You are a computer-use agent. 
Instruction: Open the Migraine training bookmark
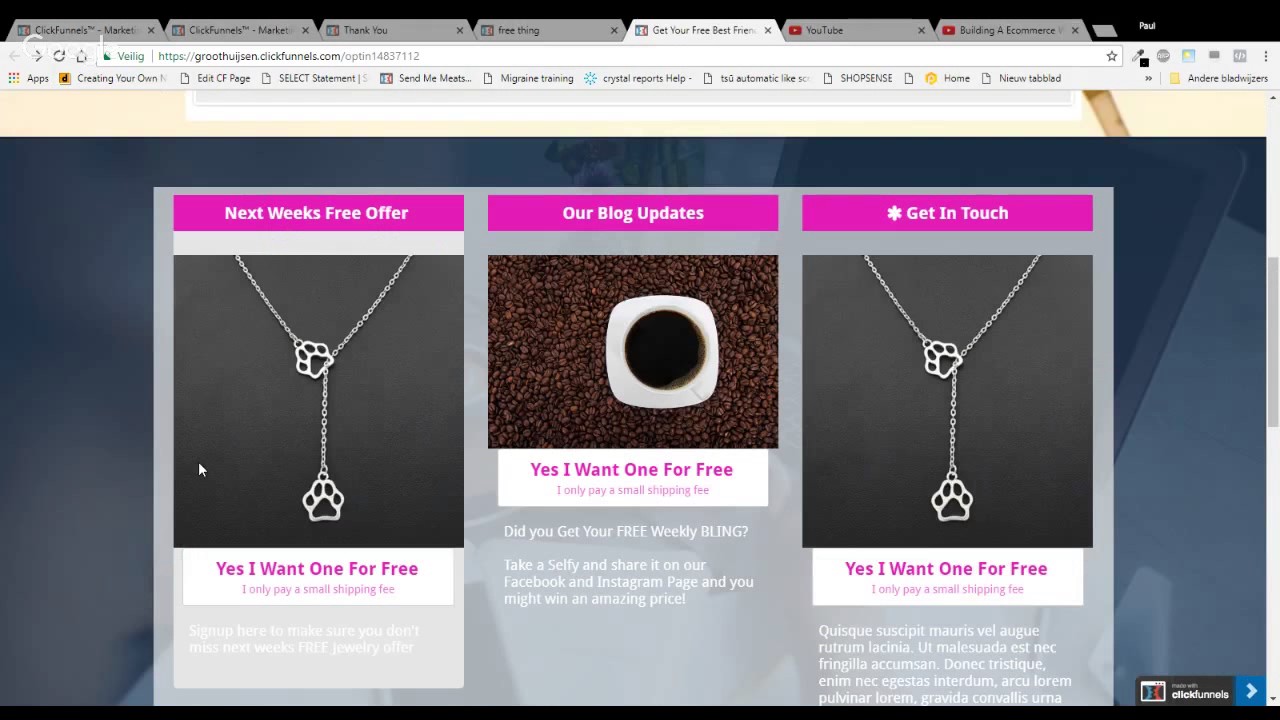coord(527,78)
